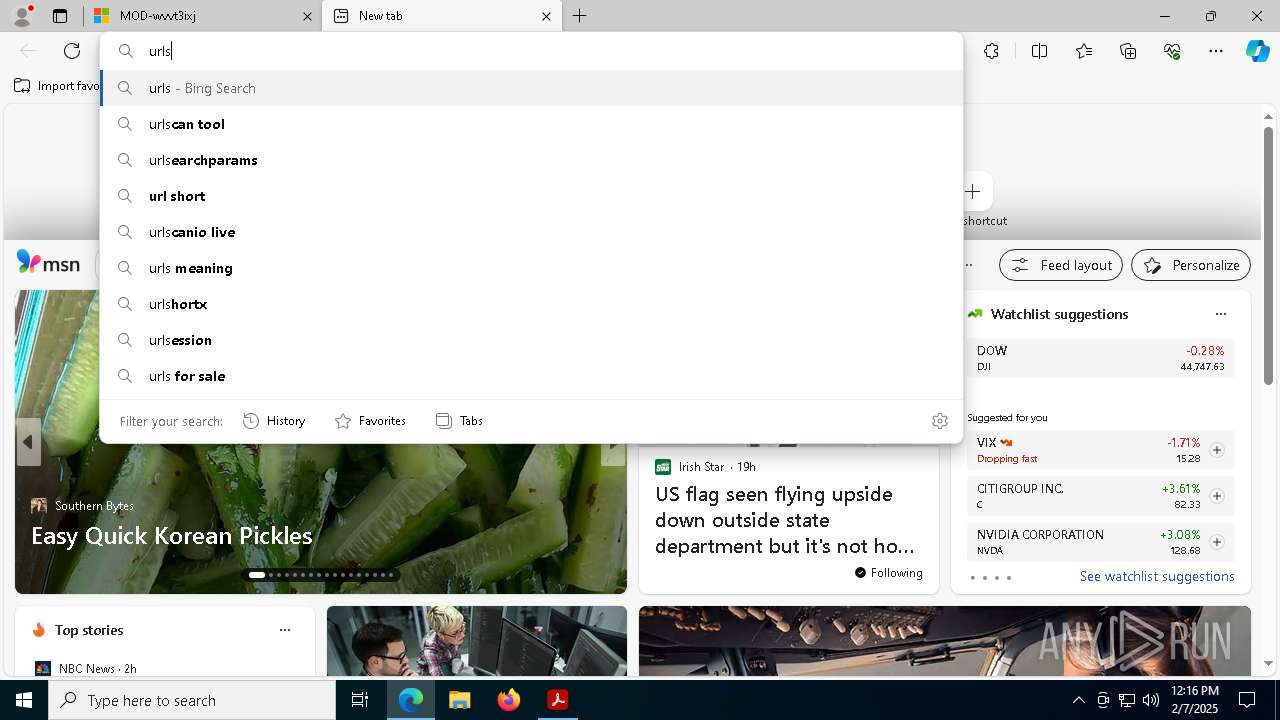
Task: Open search suggestion settings gear
Action: (939, 421)
